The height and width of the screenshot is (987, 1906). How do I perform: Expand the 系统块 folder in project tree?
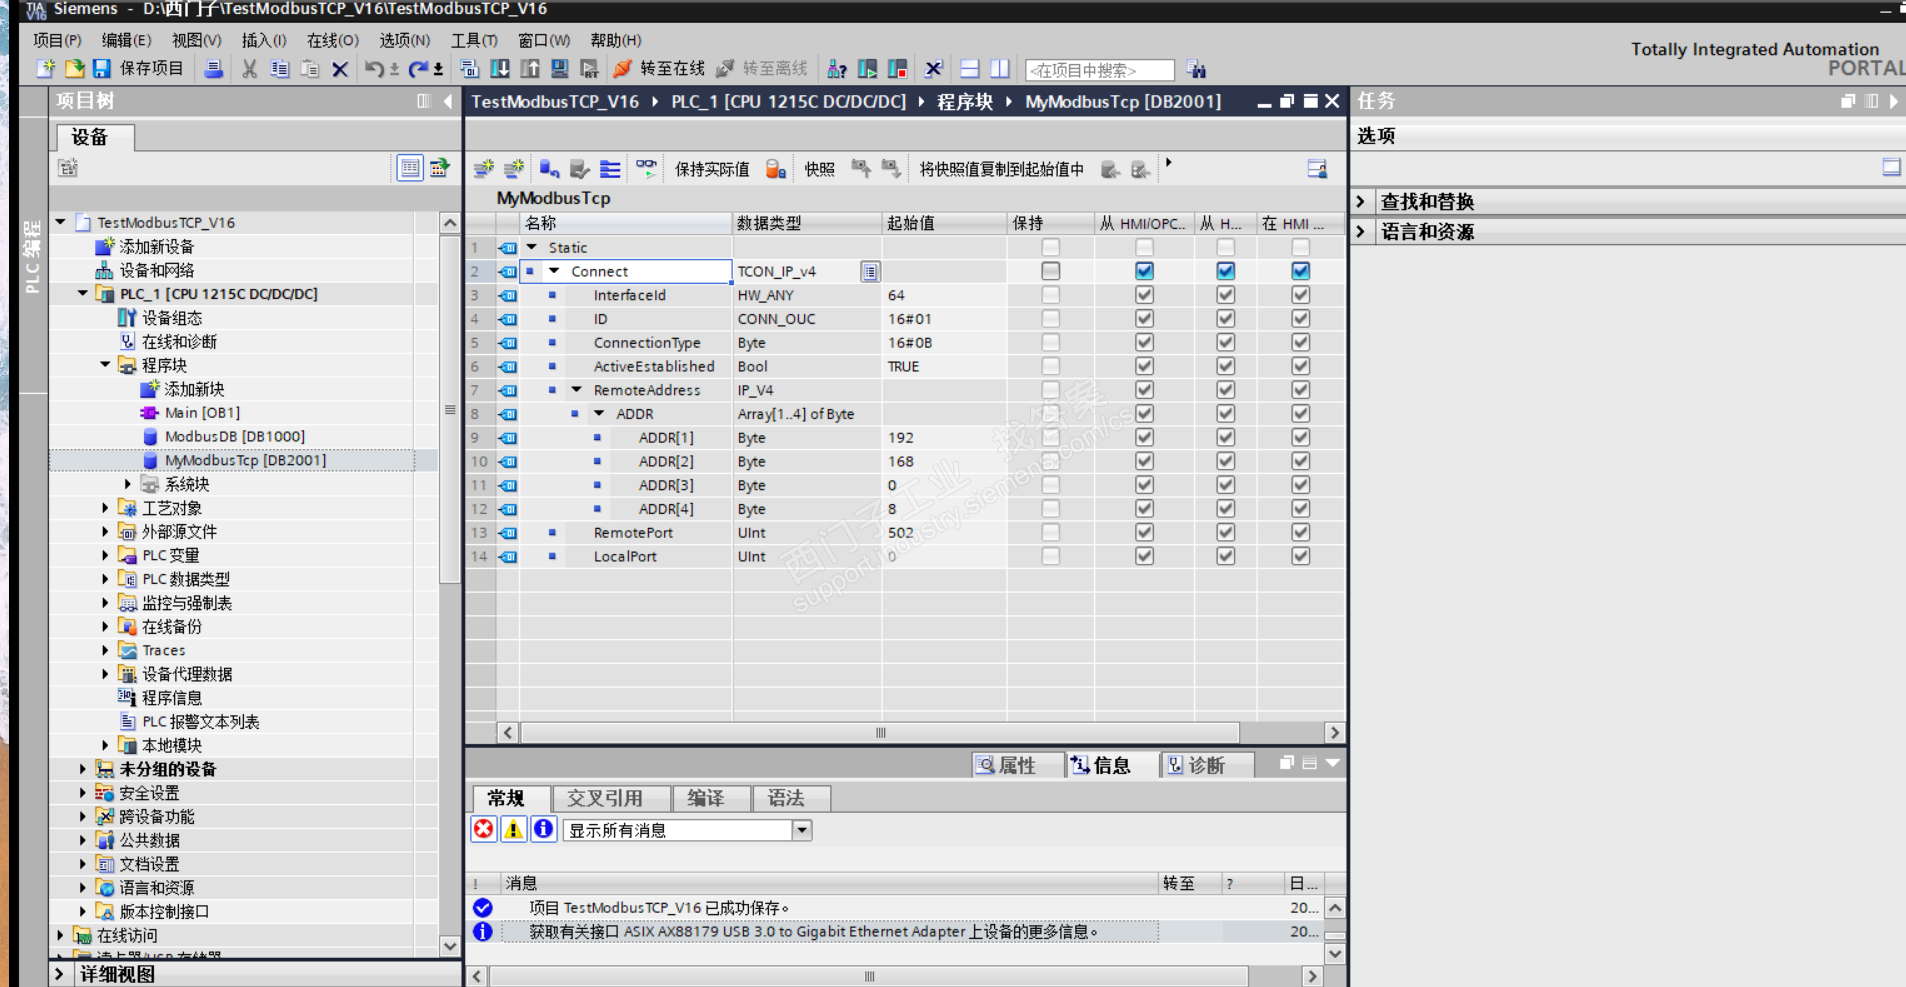tap(128, 484)
